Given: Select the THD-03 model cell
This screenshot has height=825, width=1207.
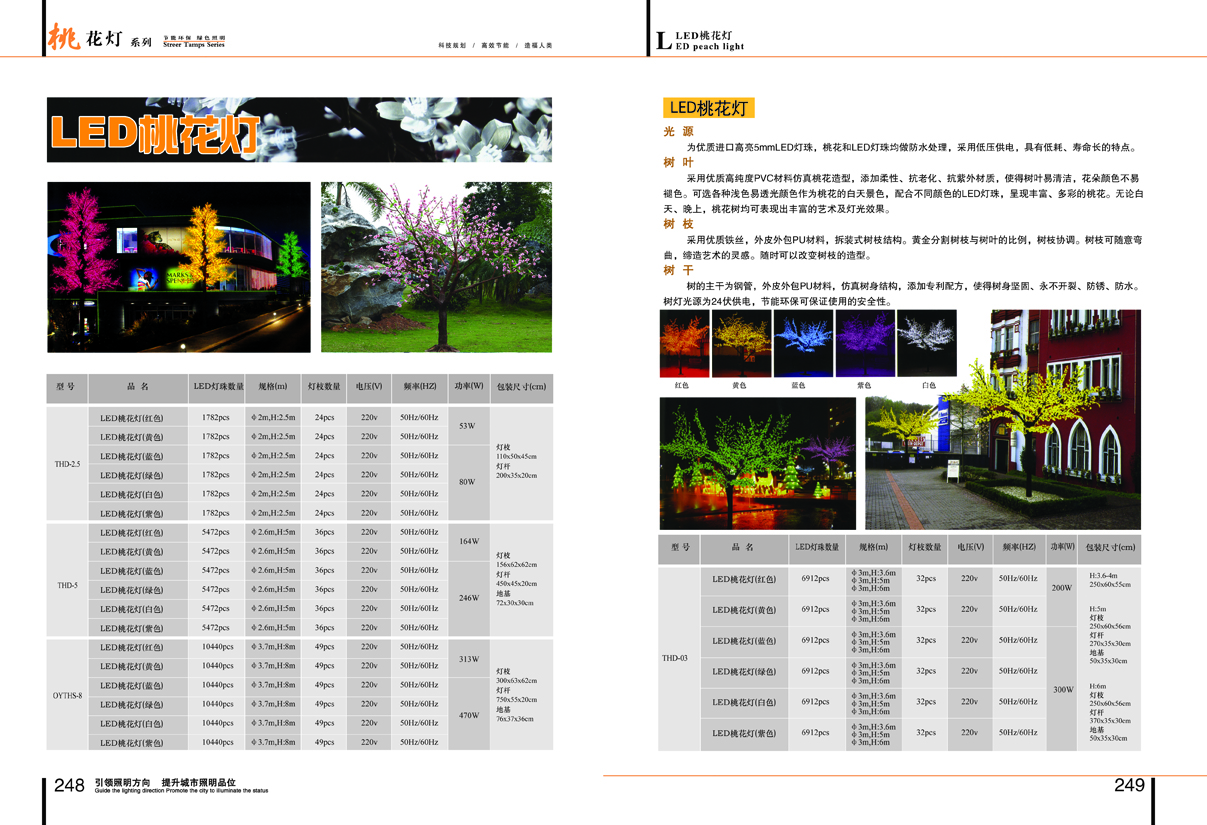Looking at the screenshot, I should click(x=675, y=658).
